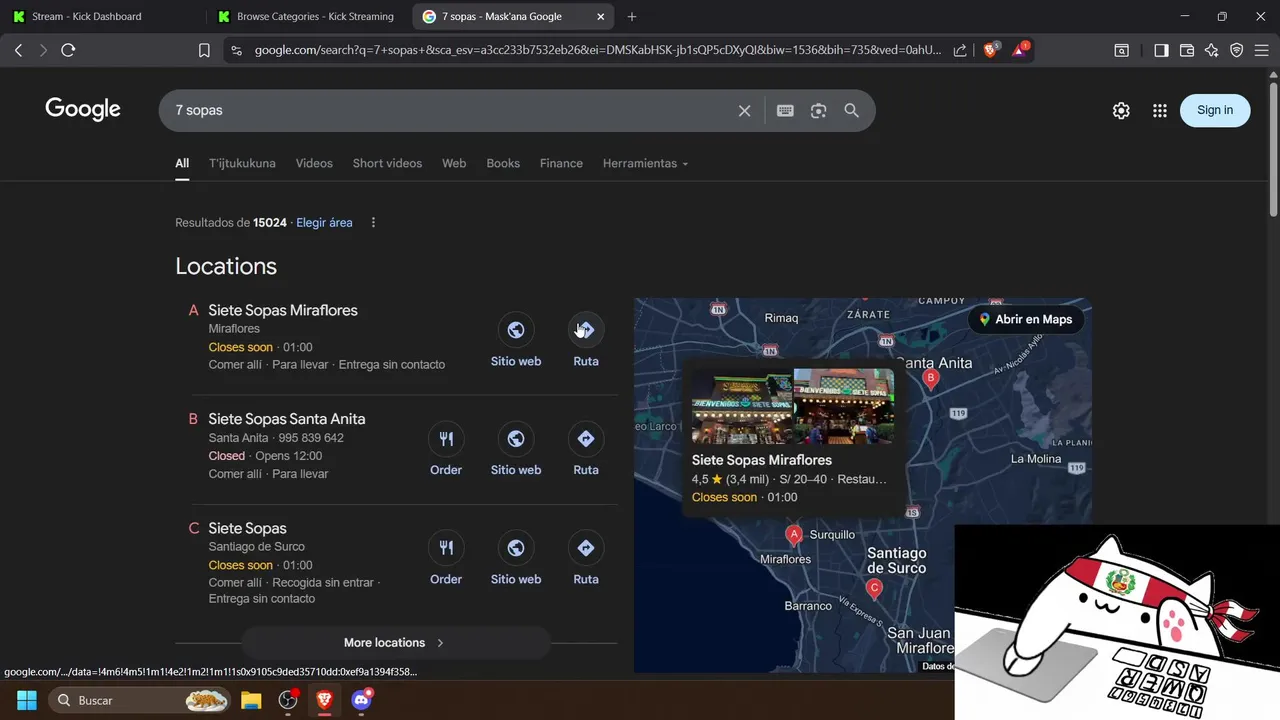The image size is (1280, 720).
Task: Open the Google apps grid
Action: coord(1160,111)
